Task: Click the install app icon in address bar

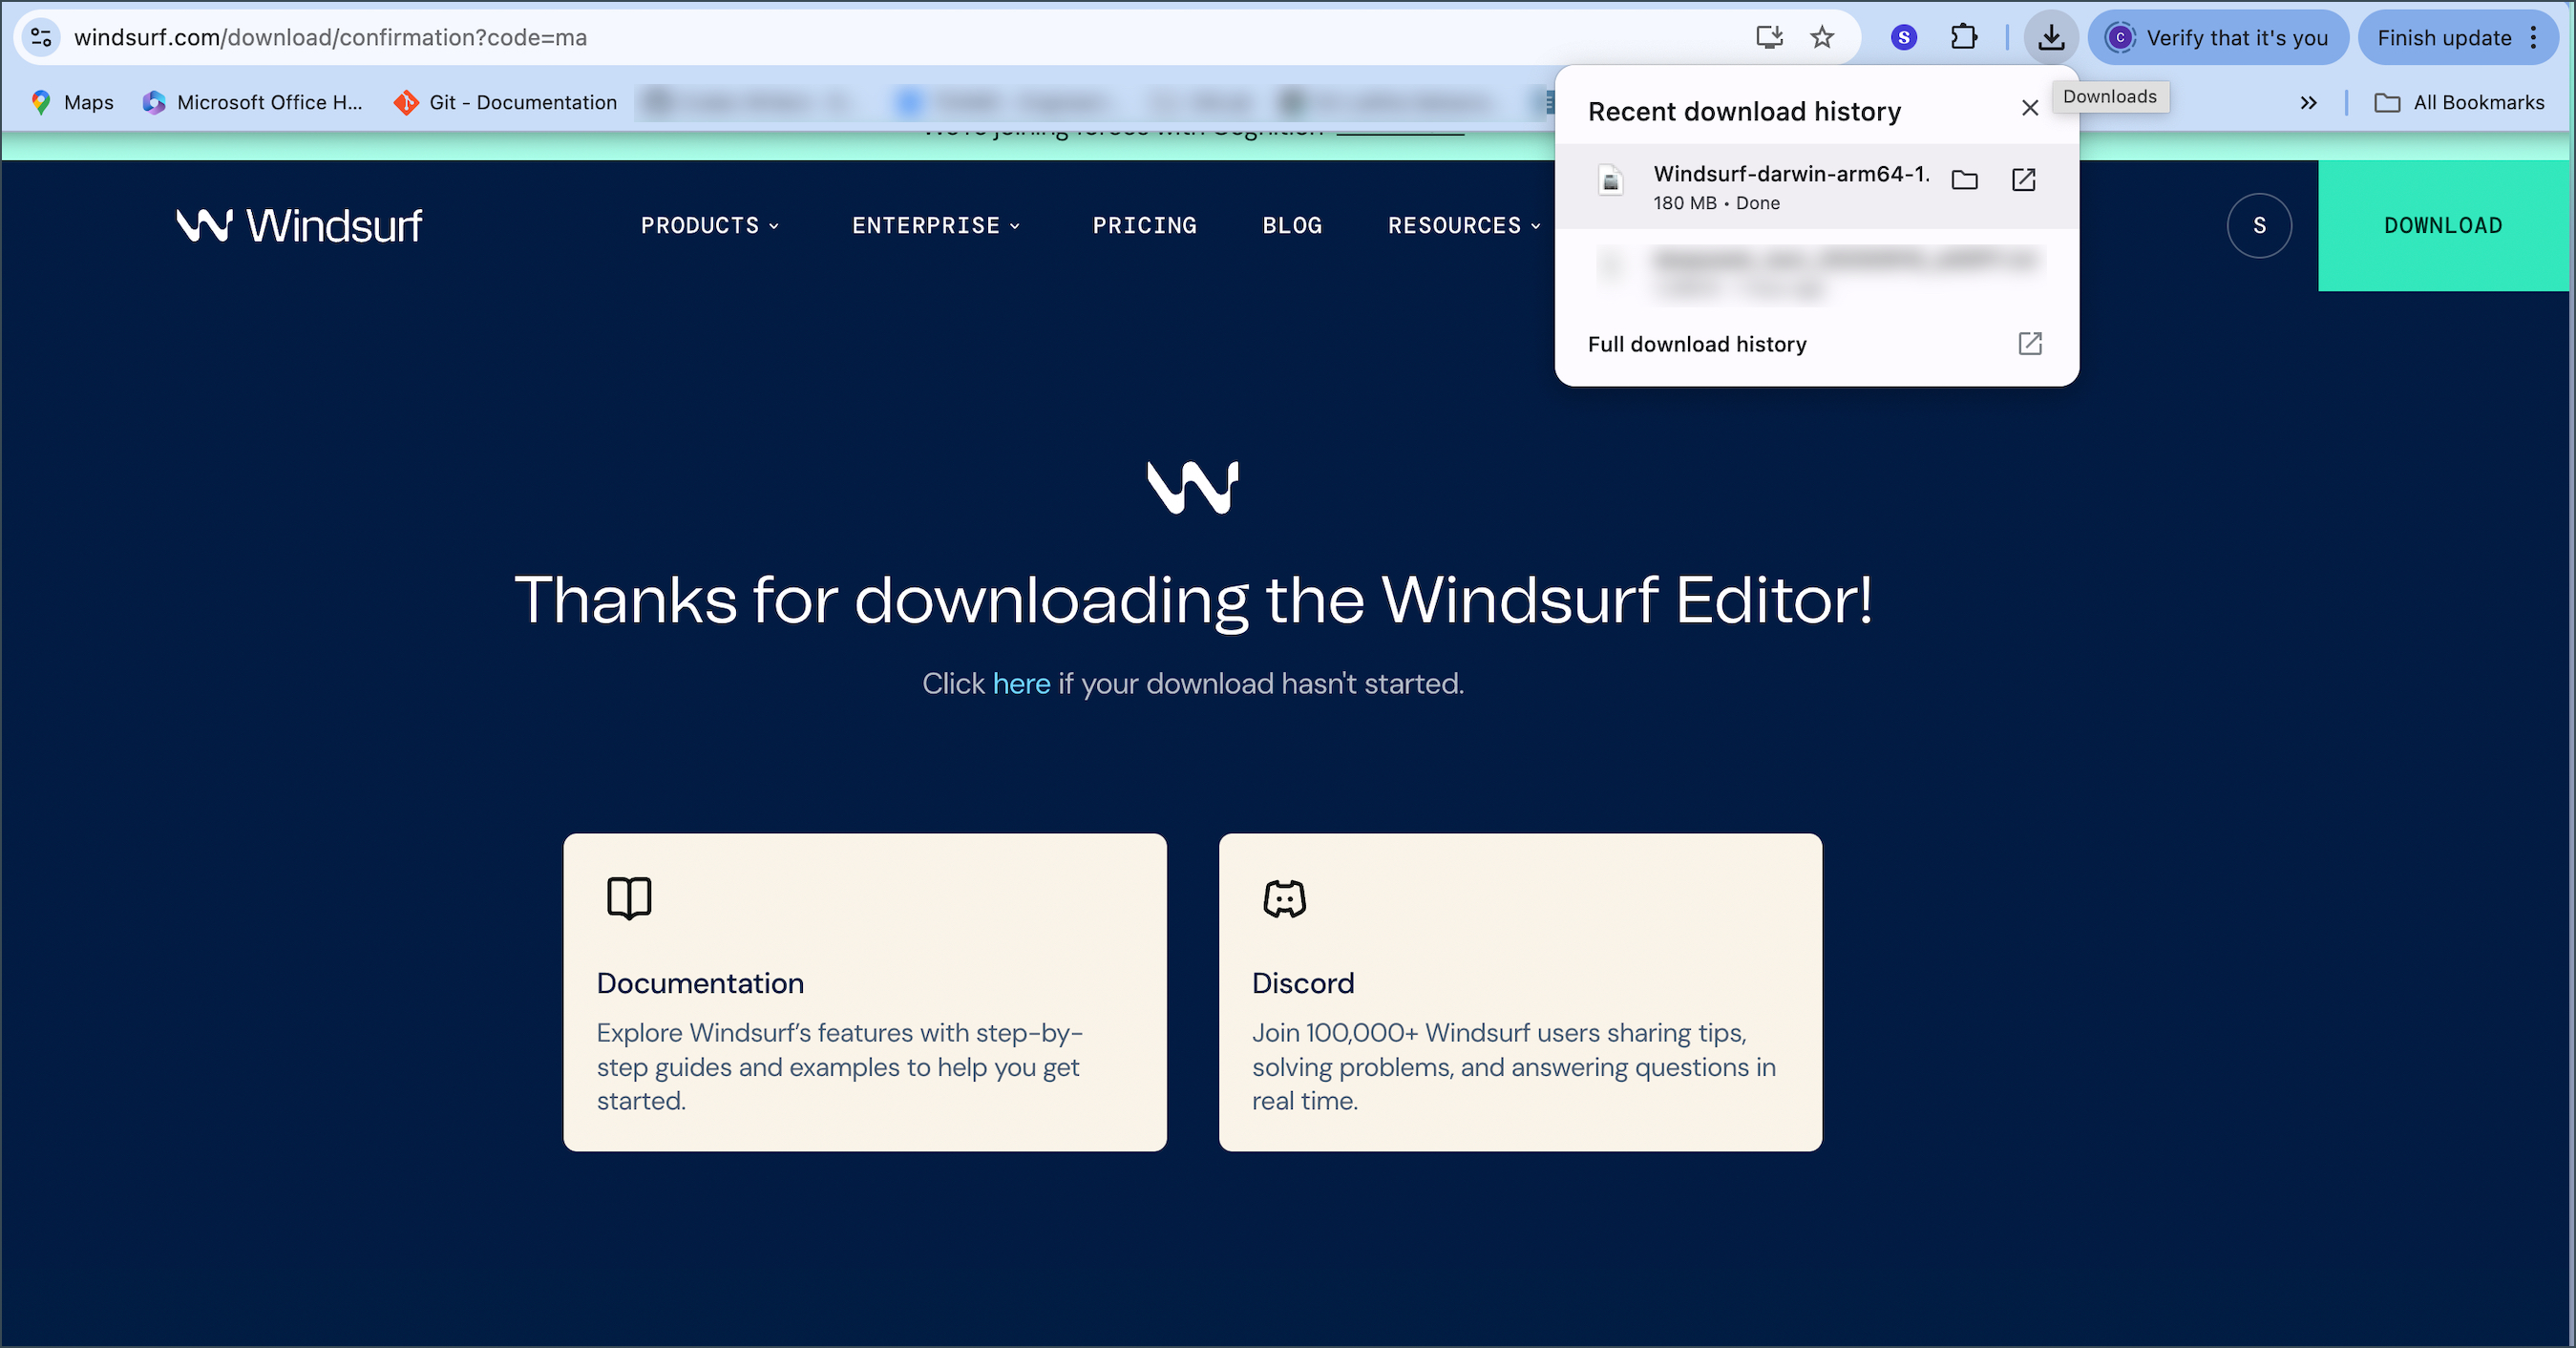Action: [1768, 37]
